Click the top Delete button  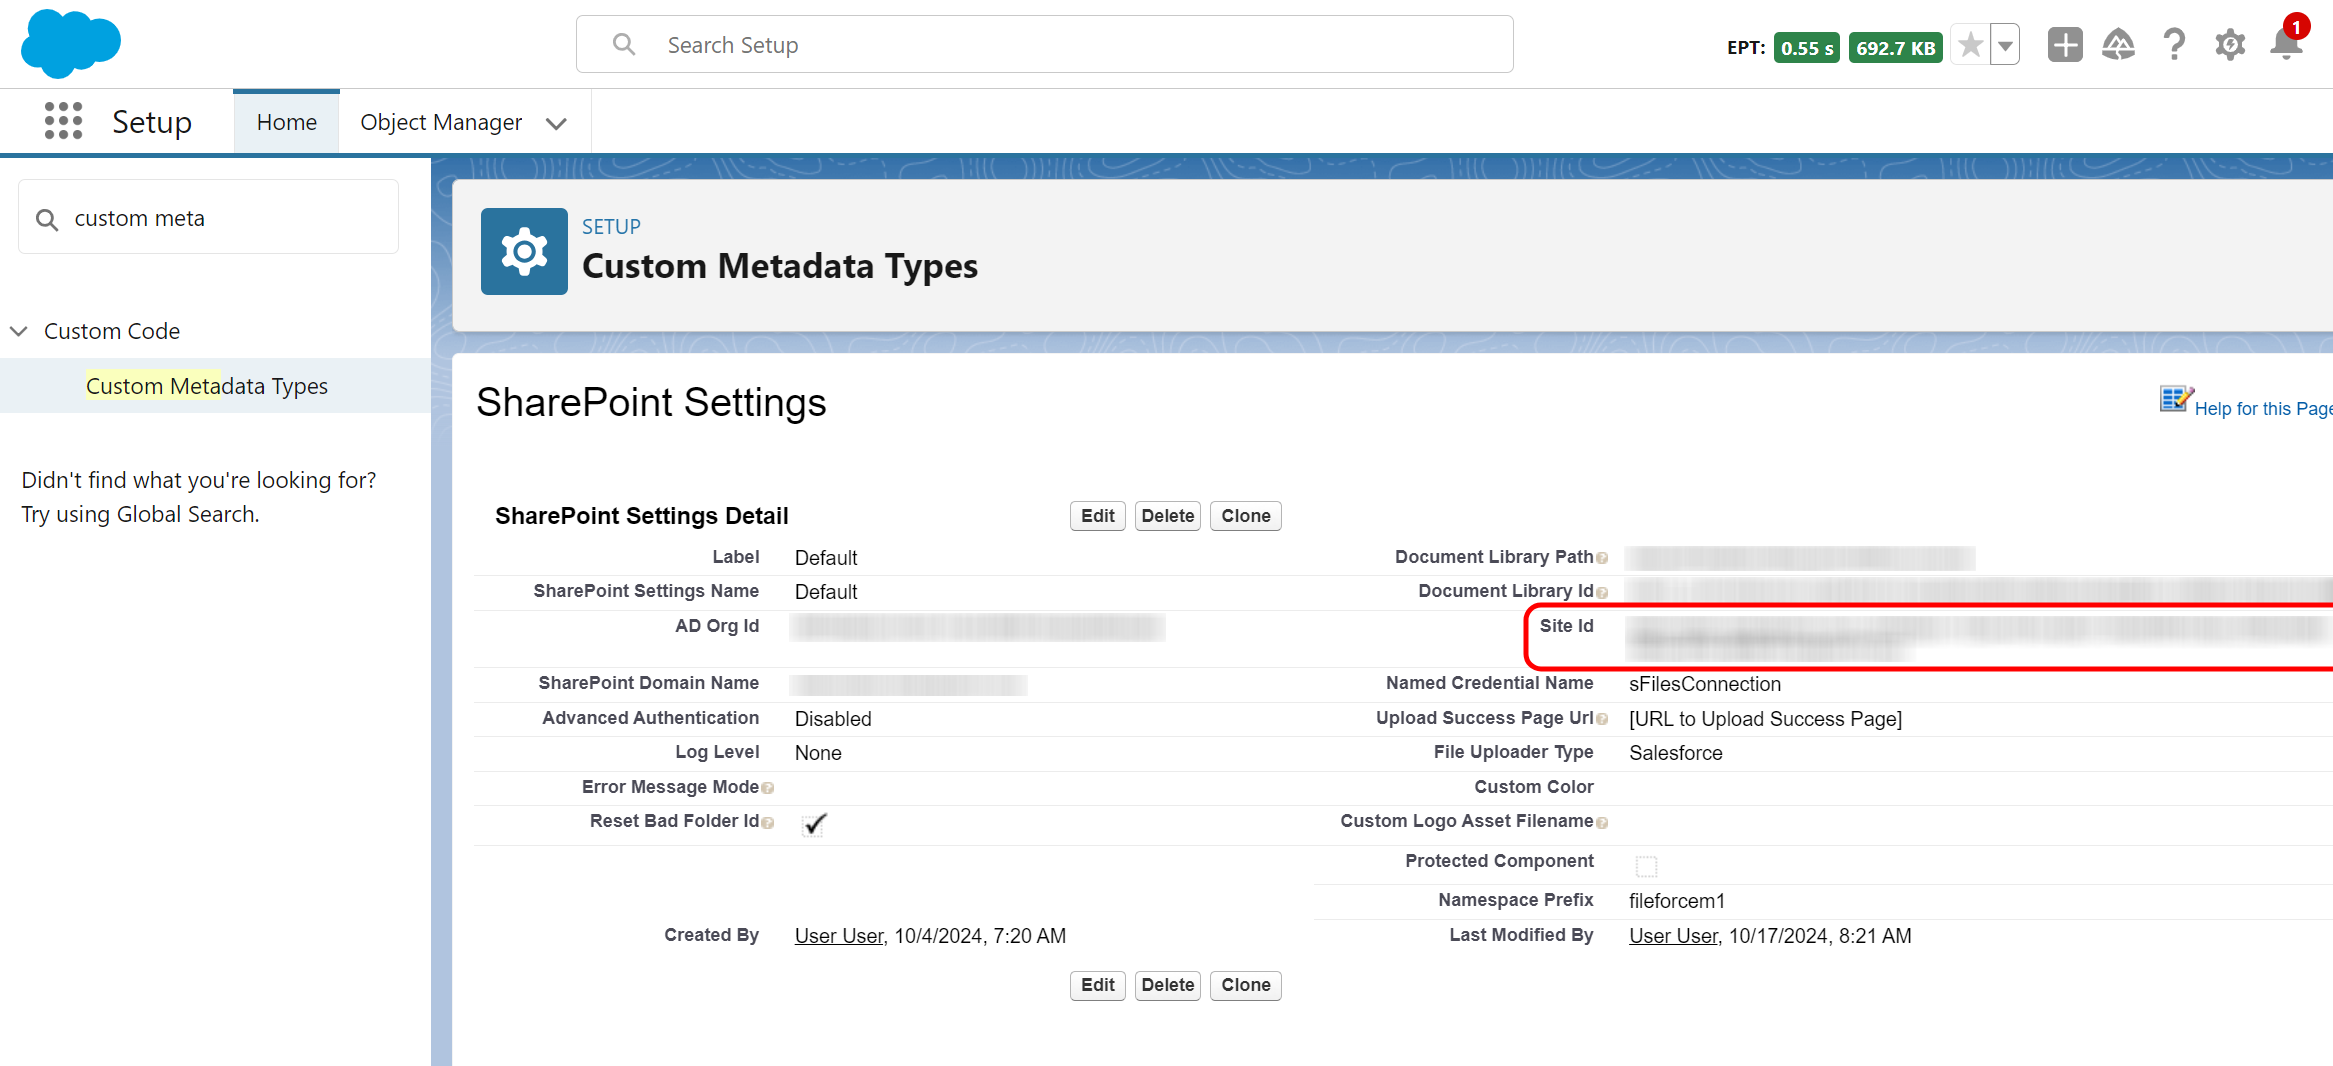pyautogui.click(x=1168, y=516)
